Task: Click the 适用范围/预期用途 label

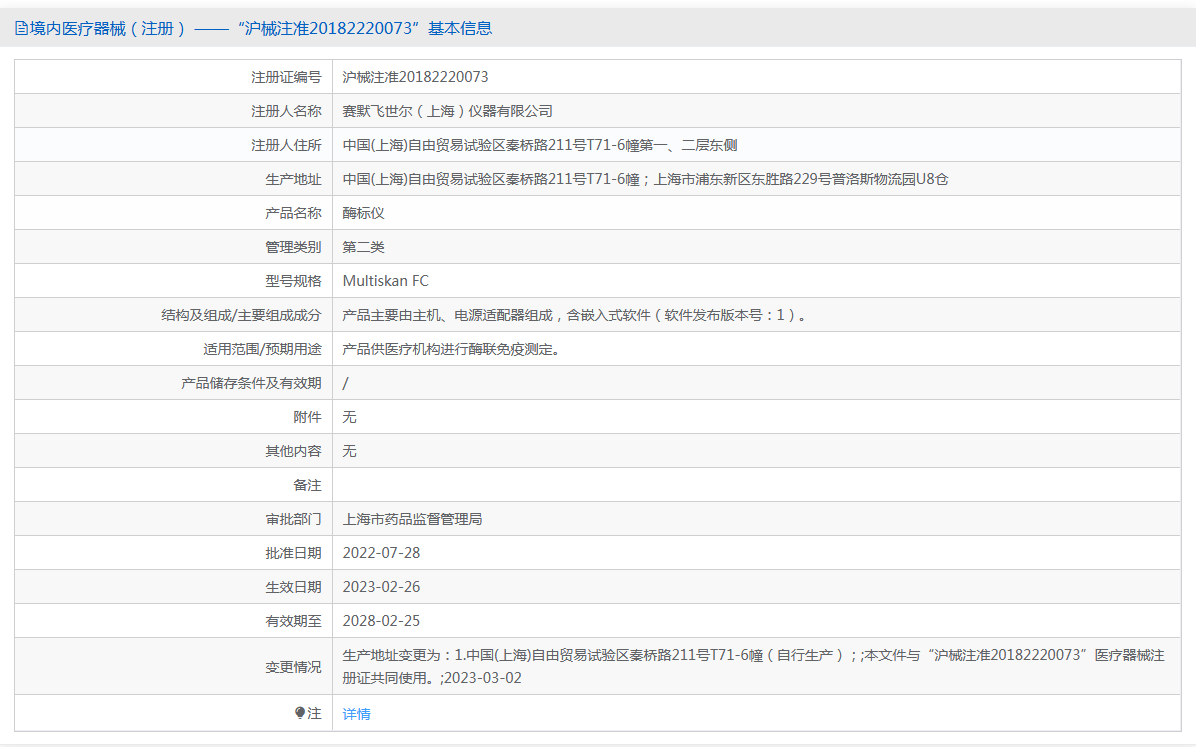Action: [262, 349]
